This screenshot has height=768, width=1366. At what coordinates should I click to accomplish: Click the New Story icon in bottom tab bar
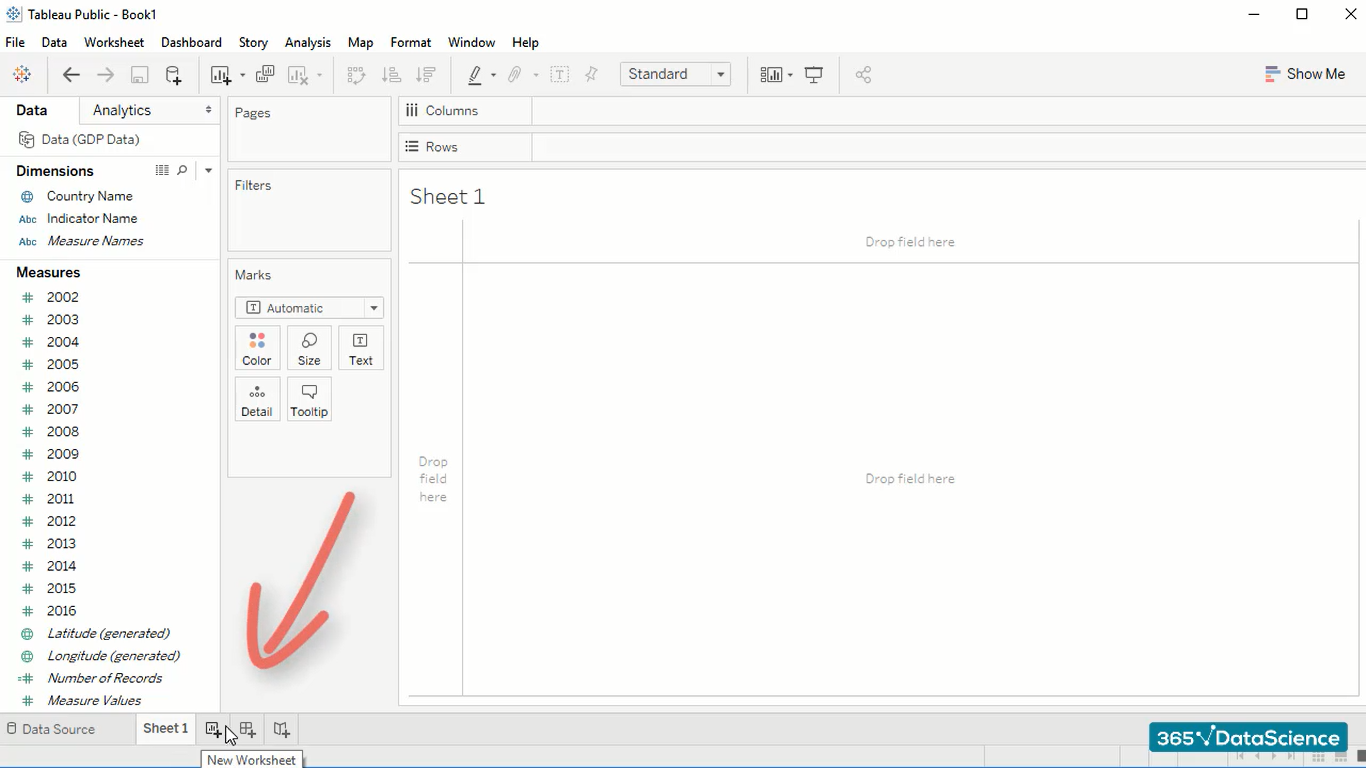282,729
